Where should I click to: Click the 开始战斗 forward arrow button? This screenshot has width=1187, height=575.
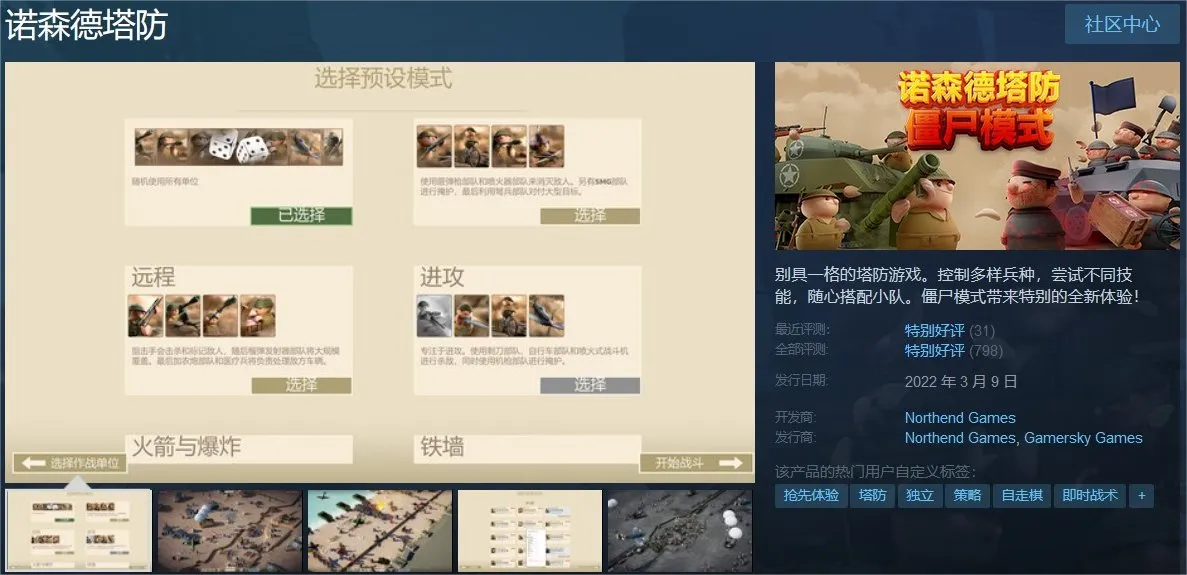696,463
